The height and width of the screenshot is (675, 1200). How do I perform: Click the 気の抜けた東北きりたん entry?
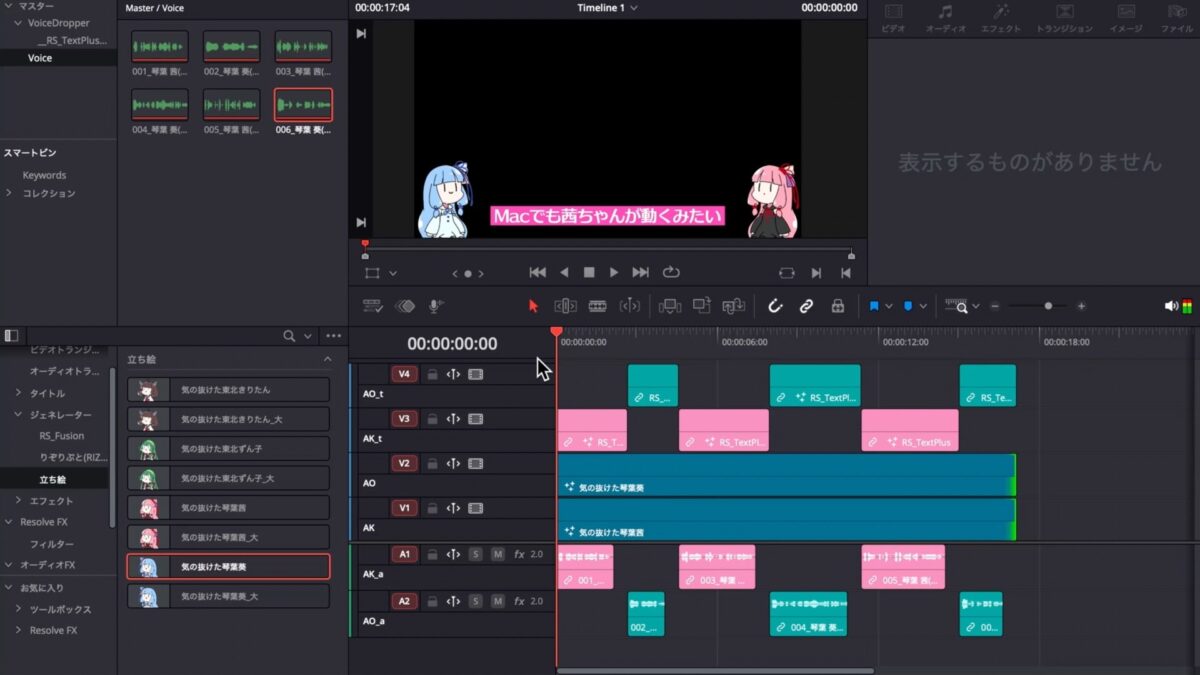pos(228,389)
